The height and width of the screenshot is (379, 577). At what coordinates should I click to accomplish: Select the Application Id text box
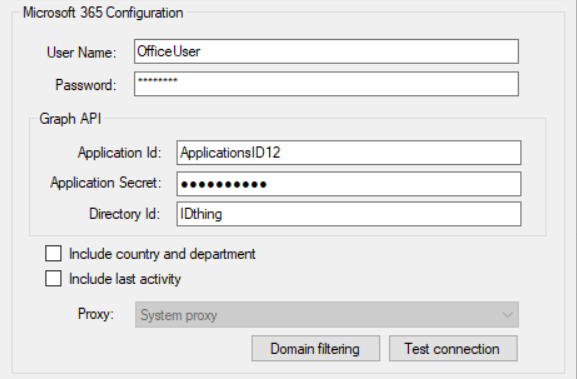pyautogui.click(x=348, y=152)
